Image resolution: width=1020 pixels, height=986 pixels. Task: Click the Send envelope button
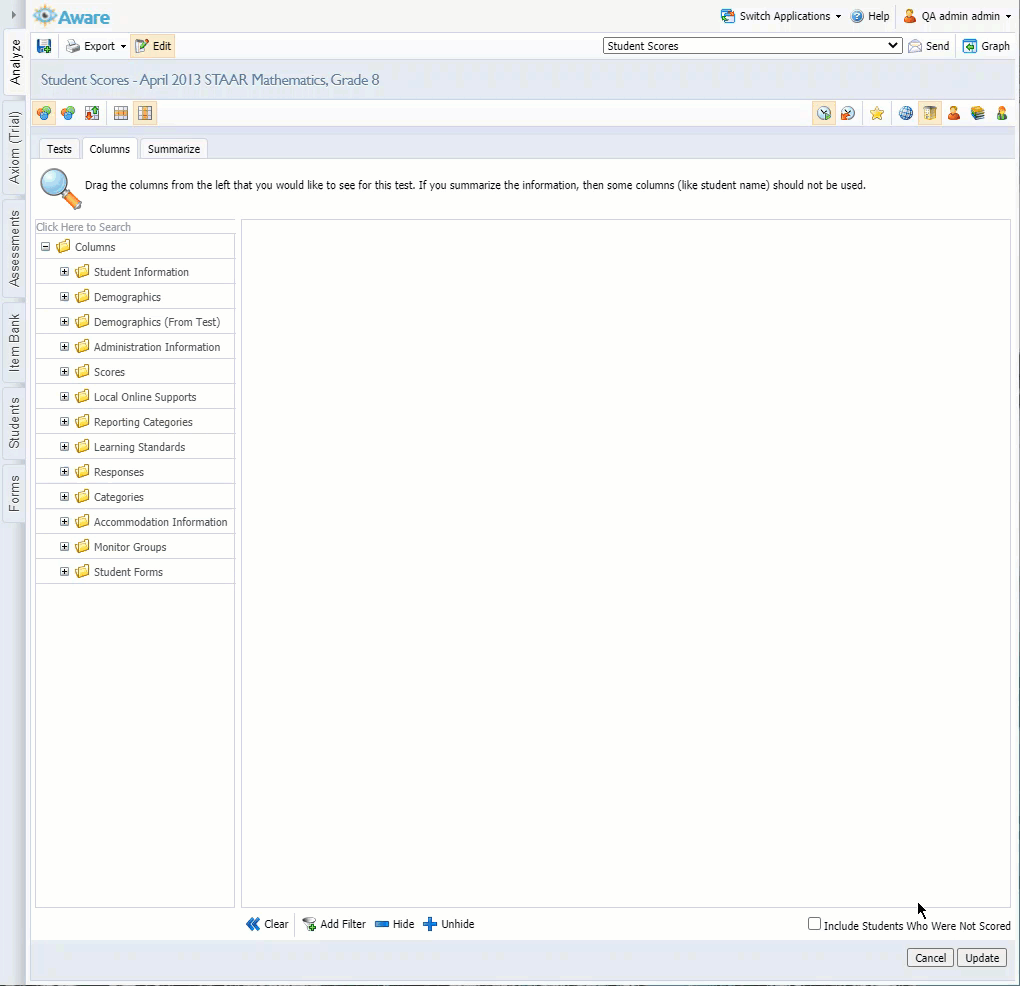(x=928, y=46)
